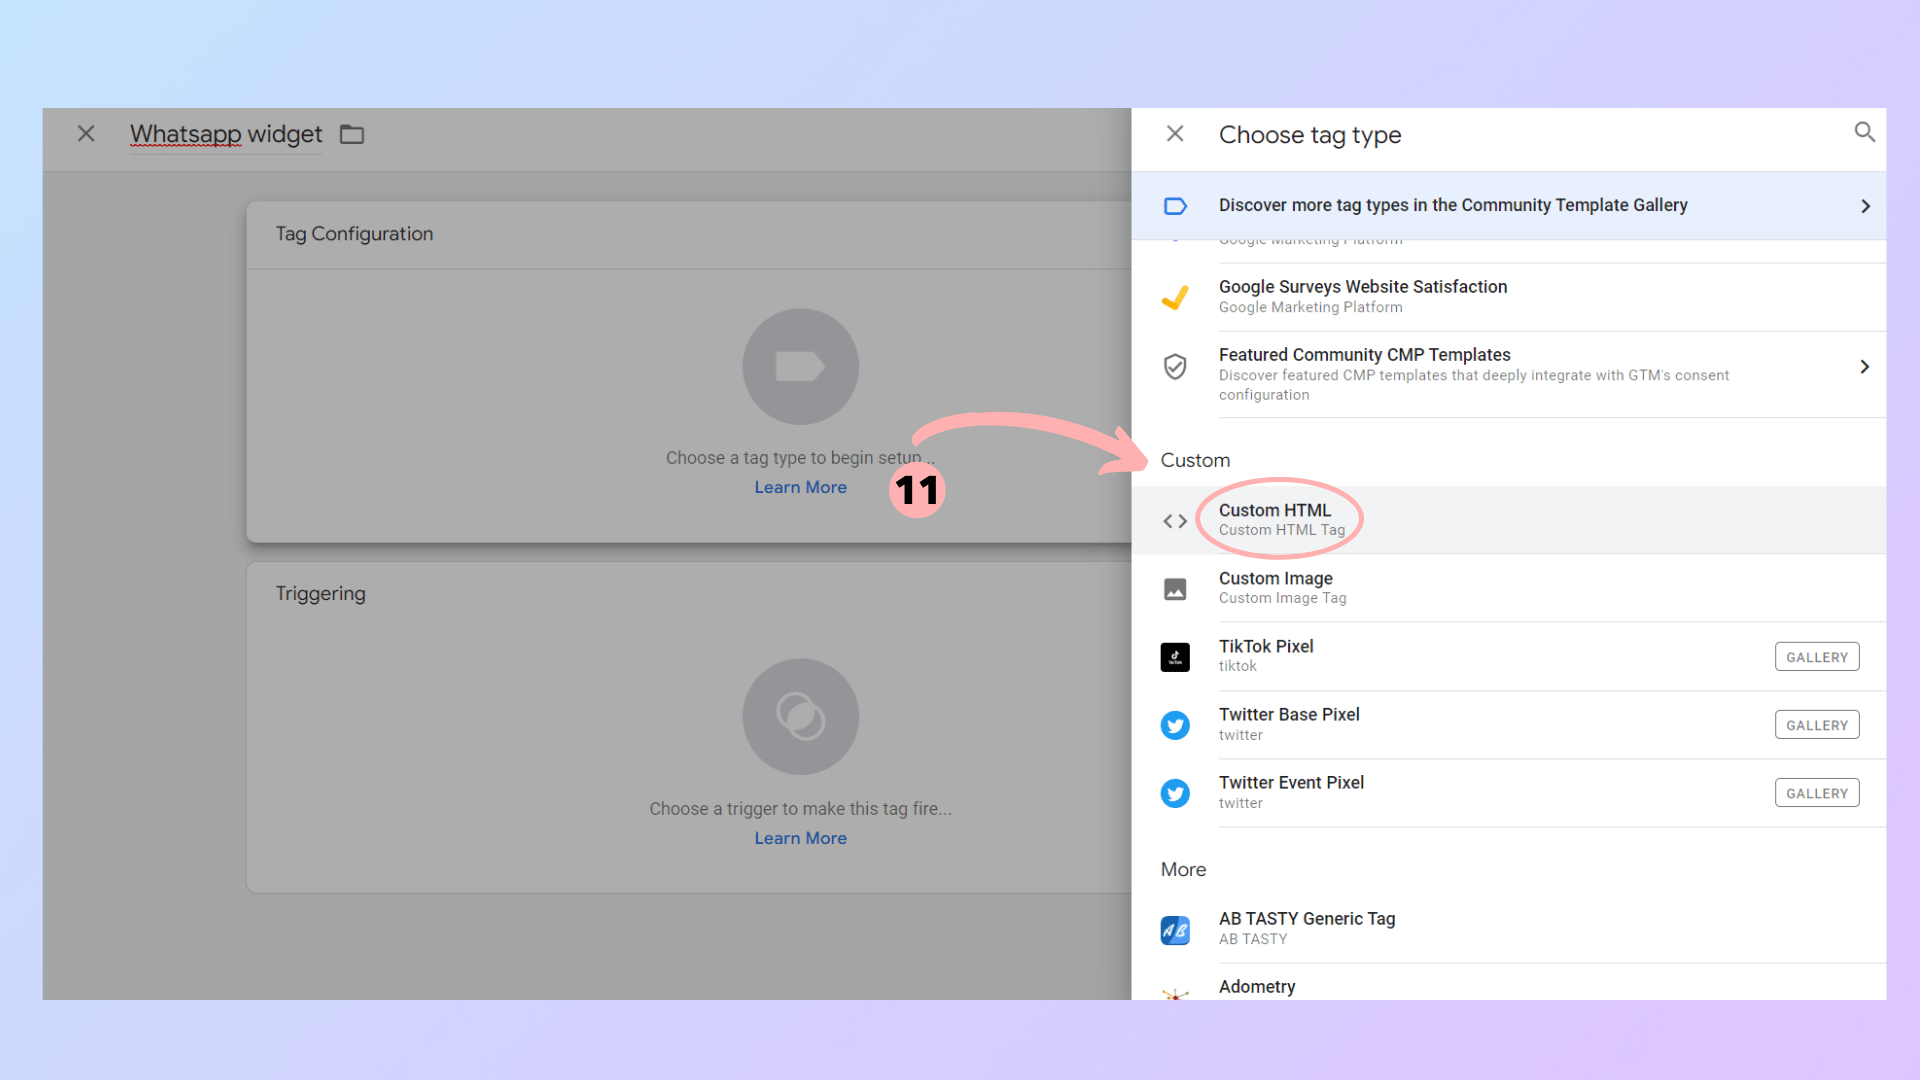This screenshot has width=1920, height=1080.
Task: Click the tag icon in Tag Configuration
Action: [x=800, y=366]
